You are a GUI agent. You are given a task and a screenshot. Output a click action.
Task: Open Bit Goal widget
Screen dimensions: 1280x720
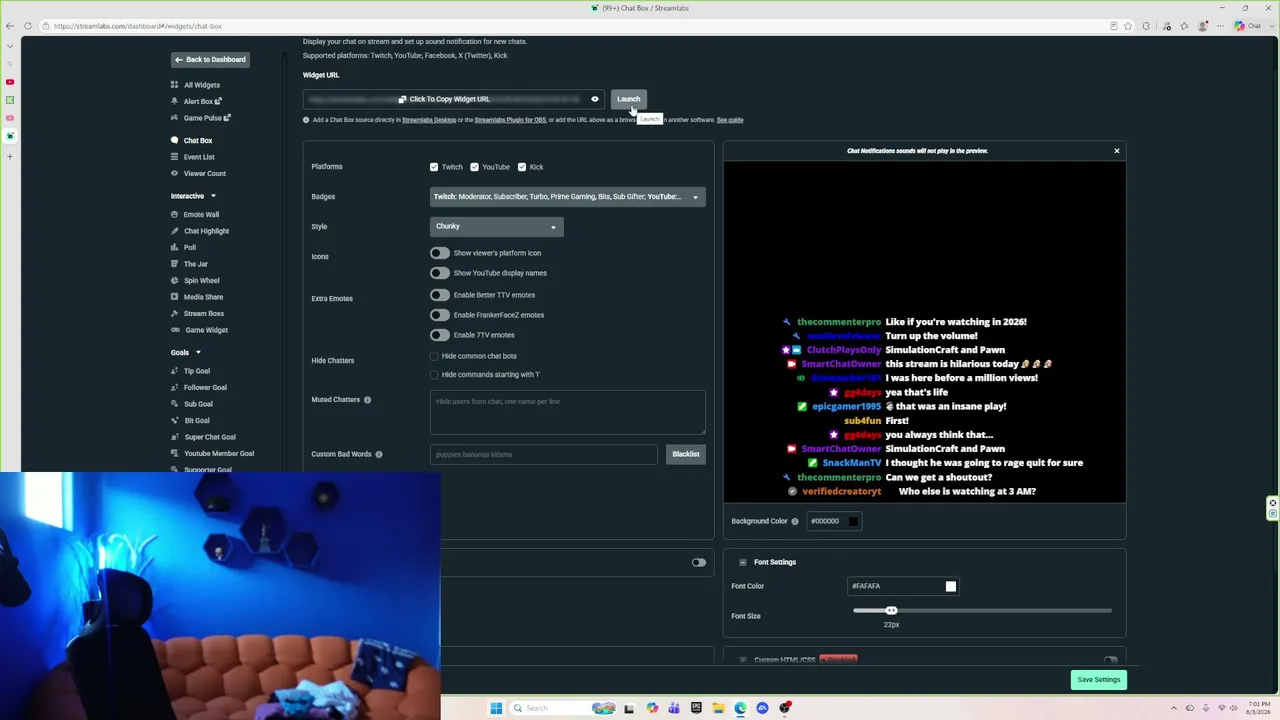point(196,421)
